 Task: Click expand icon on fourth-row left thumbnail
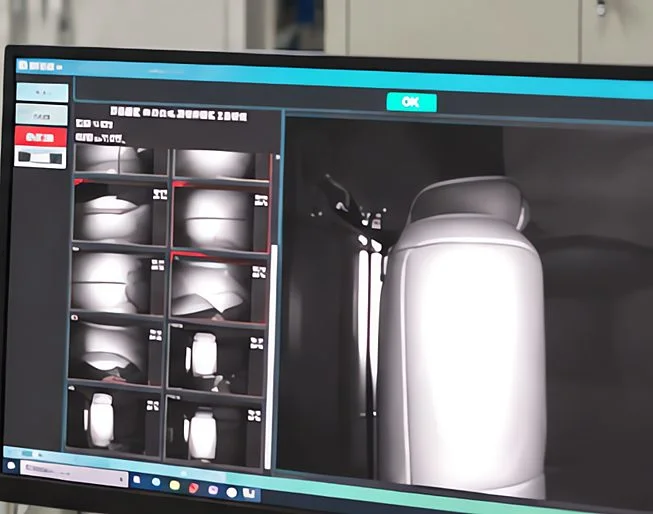tap(155, 335)
